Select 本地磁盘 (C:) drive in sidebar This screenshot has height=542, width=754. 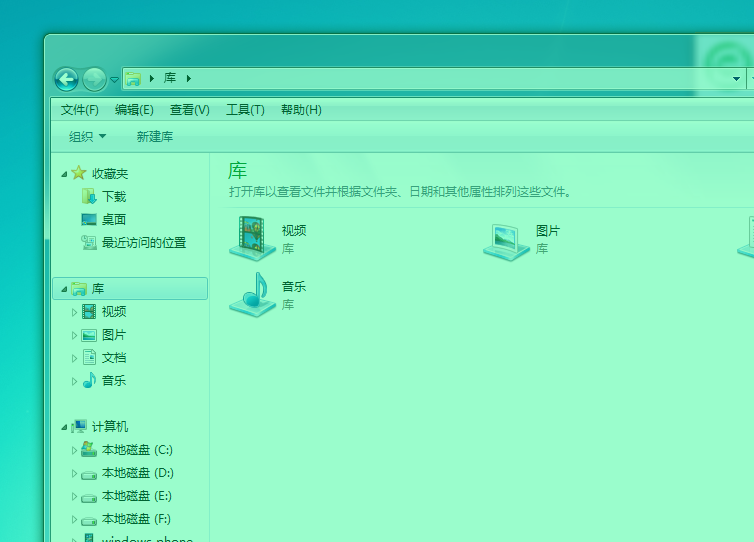[136, 450]
